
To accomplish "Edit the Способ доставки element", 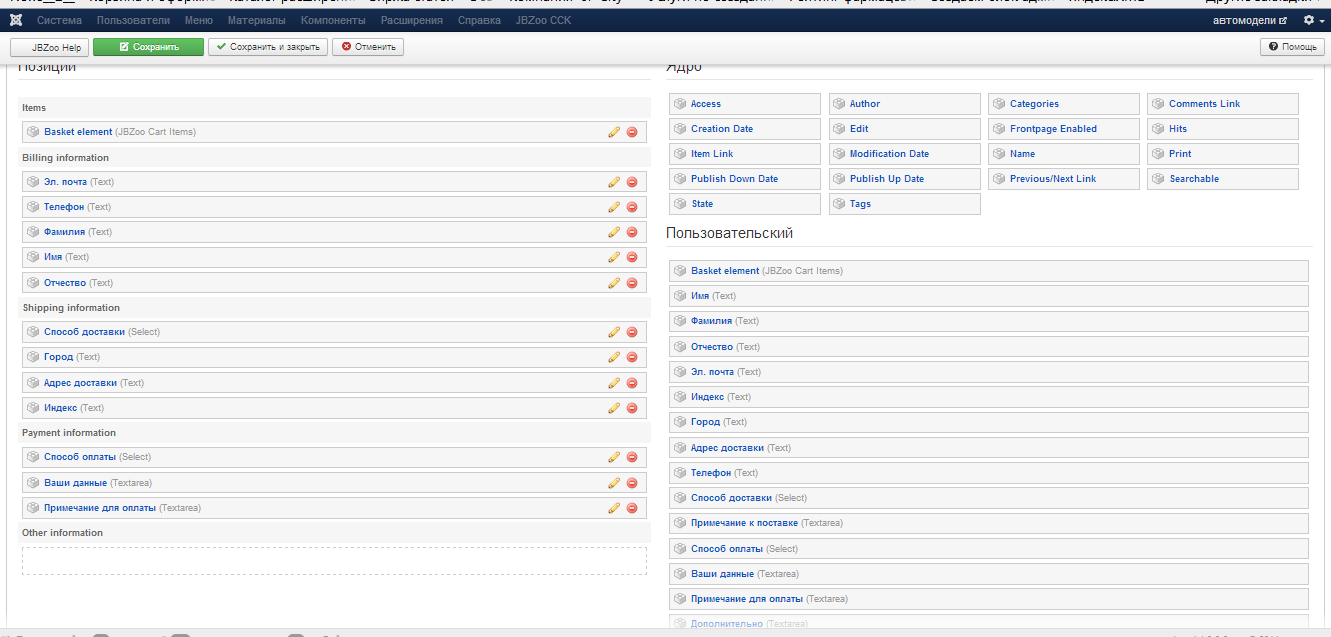I will point(614,332).
